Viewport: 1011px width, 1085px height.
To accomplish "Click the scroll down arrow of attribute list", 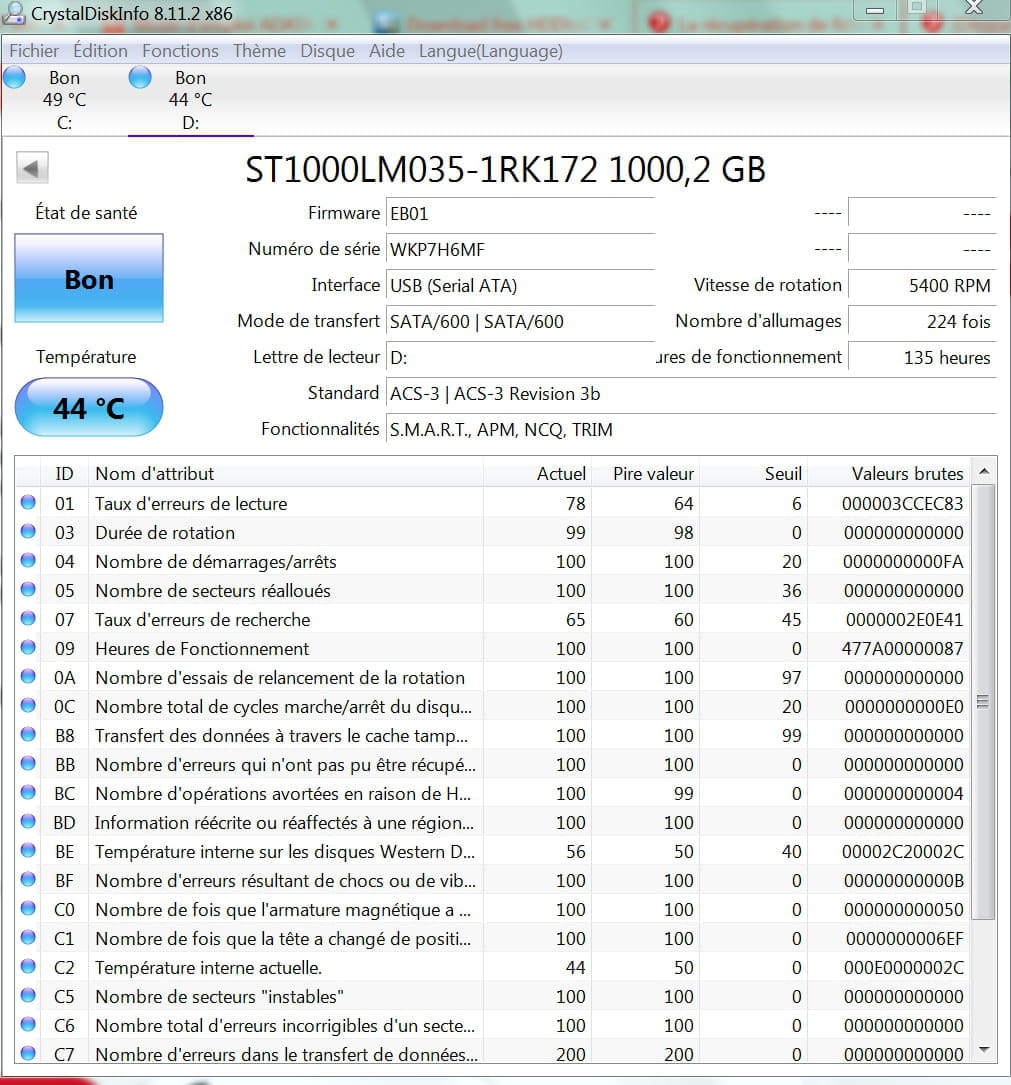I will click(x=983, y=1050).
